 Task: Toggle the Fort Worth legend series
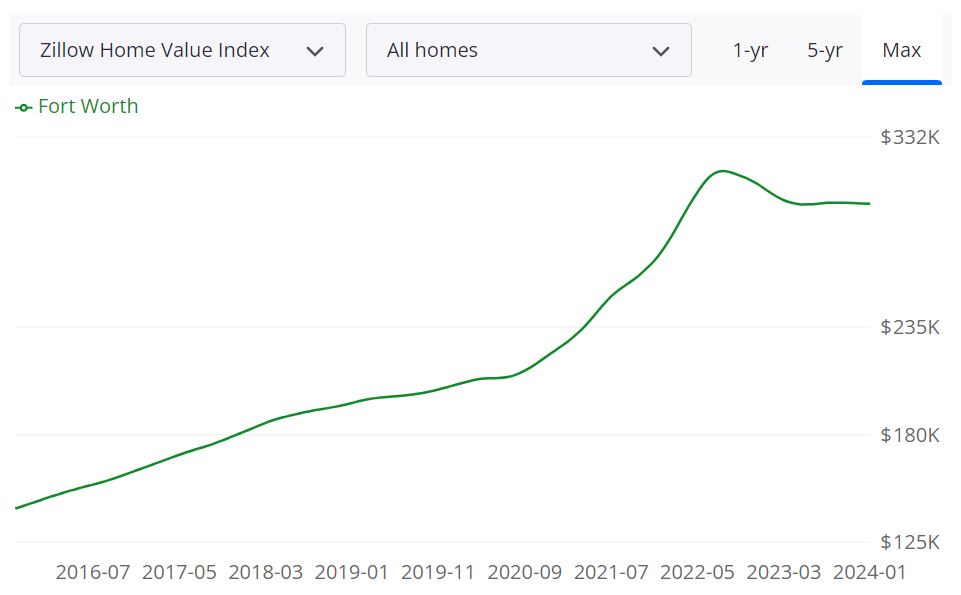(77, 107)
